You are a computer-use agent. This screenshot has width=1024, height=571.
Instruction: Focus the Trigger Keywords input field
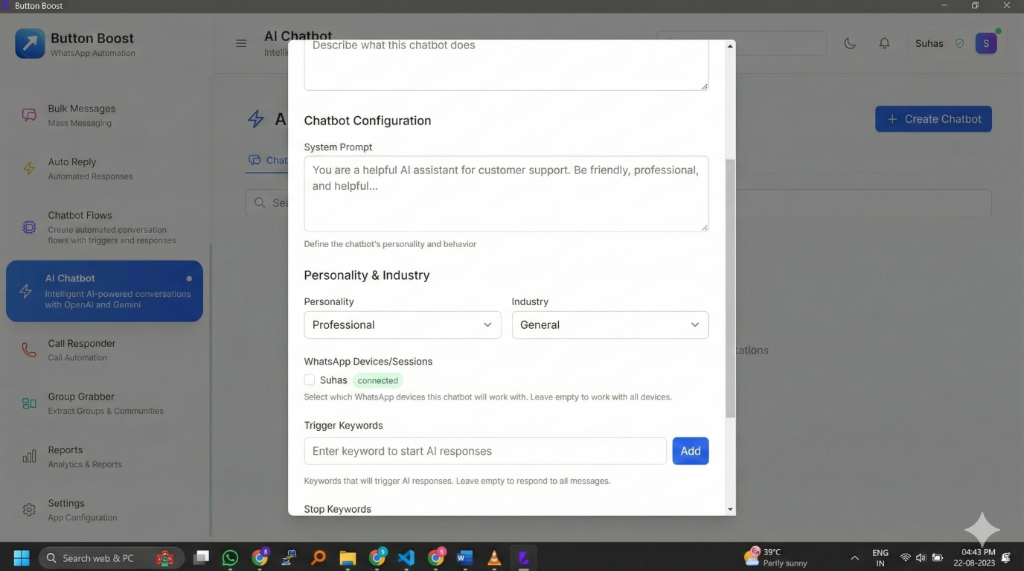pos(485,451)
